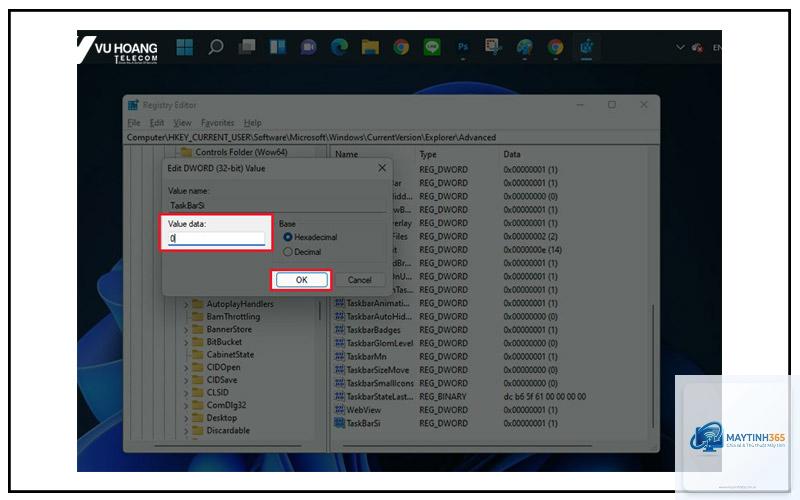Click the dc b6 5f 61 binary data
The image size is (800, 500).
pyautogui.click(x=544, y=396)
